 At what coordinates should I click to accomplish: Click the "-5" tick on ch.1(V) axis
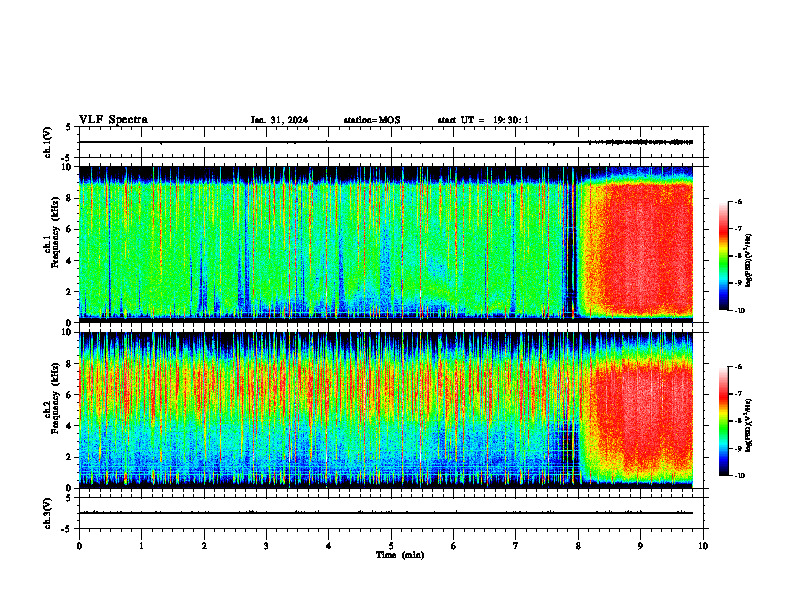tap(68, 159)
